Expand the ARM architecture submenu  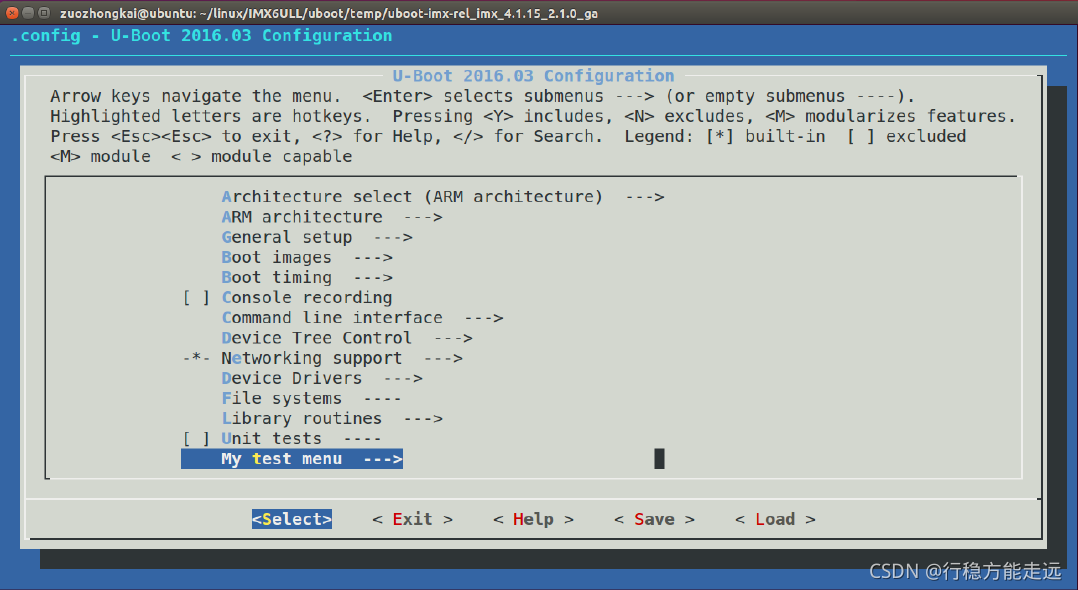tap(301, 217)
